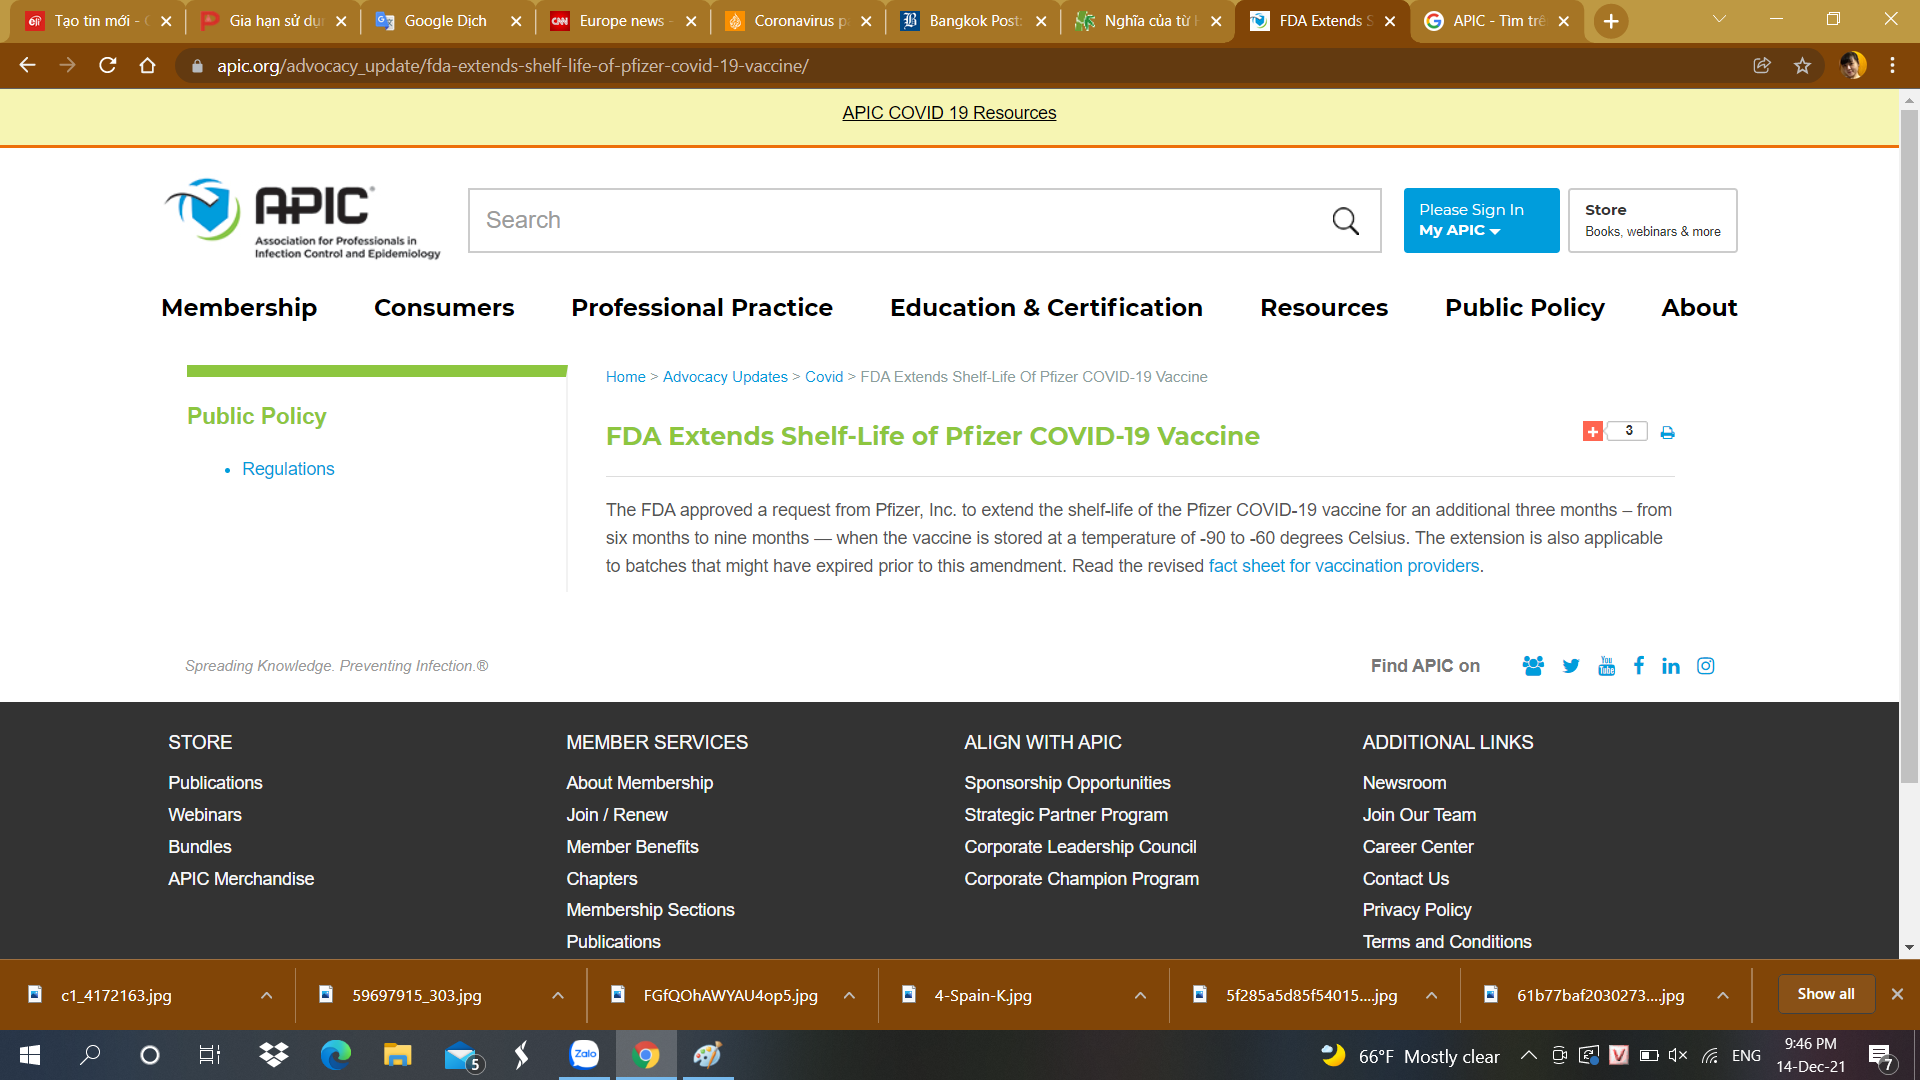Screen dimensions: 1920x1080
Task: Open Zalo from taskbar
Action: pyautogui.click(x=584, y=1055)
